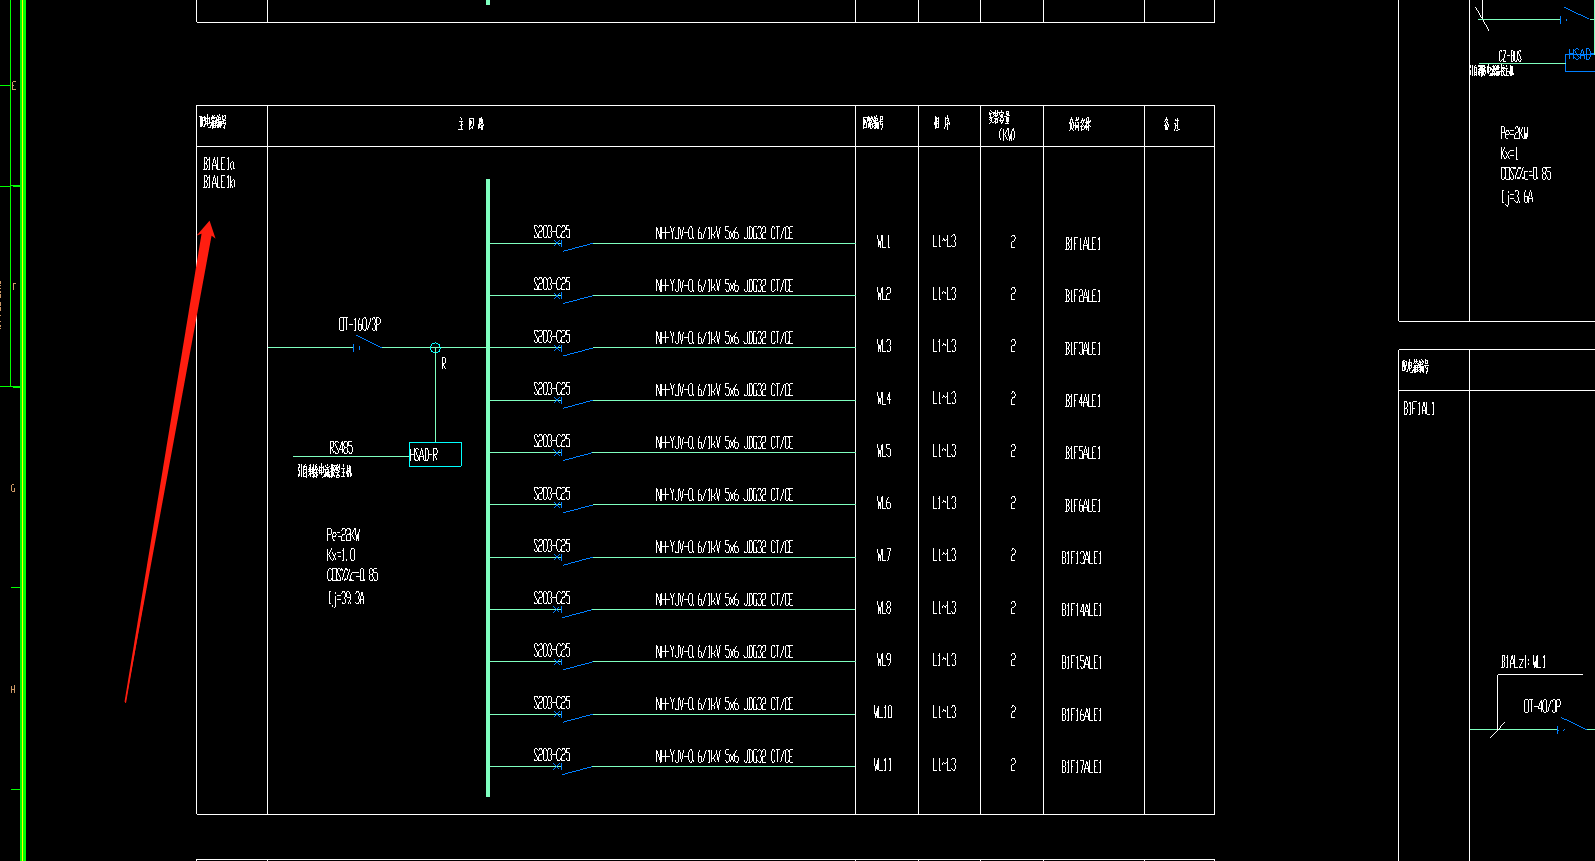
Task: Click the B1ALz1:WL1 label in right diagram
Action: [1523, 662]
